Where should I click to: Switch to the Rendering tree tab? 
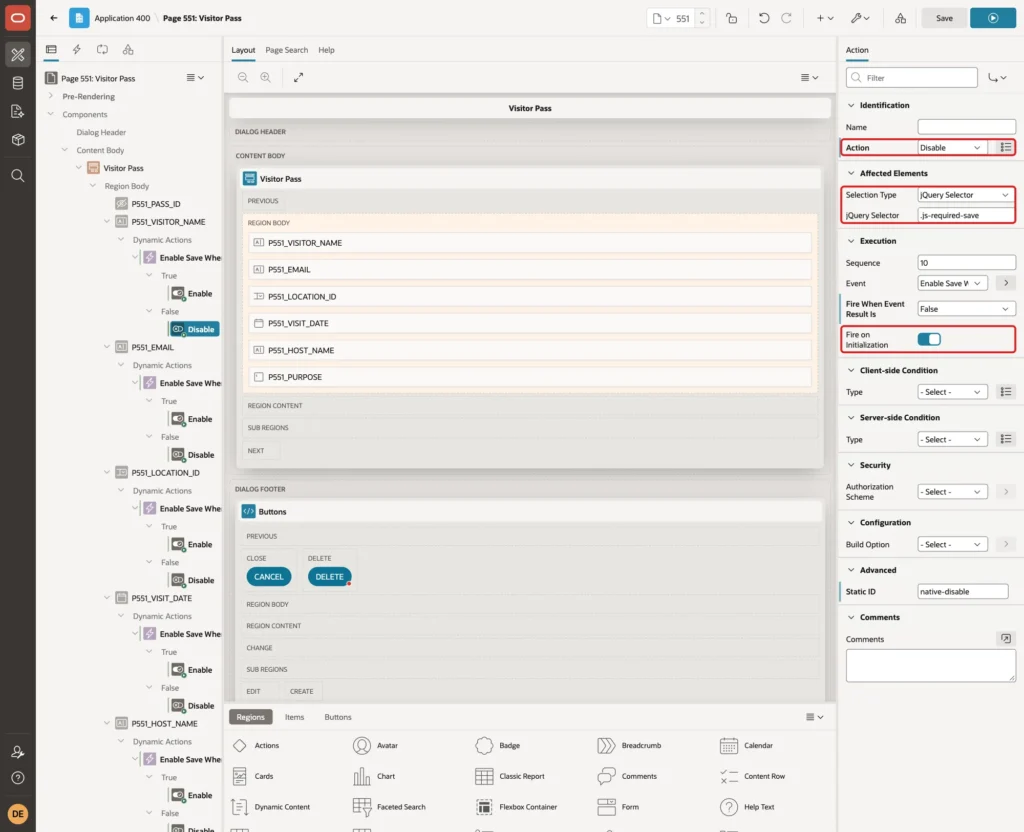[x=51, y=50]
